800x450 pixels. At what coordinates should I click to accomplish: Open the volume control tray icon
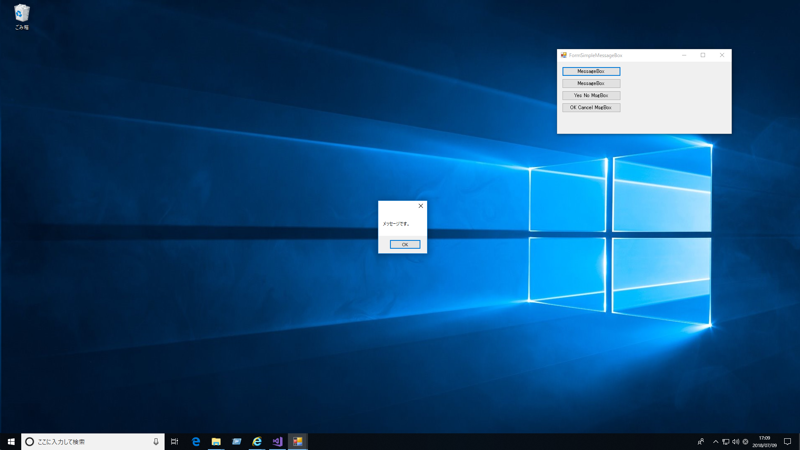pyautogui.click(x=735, y=441)
